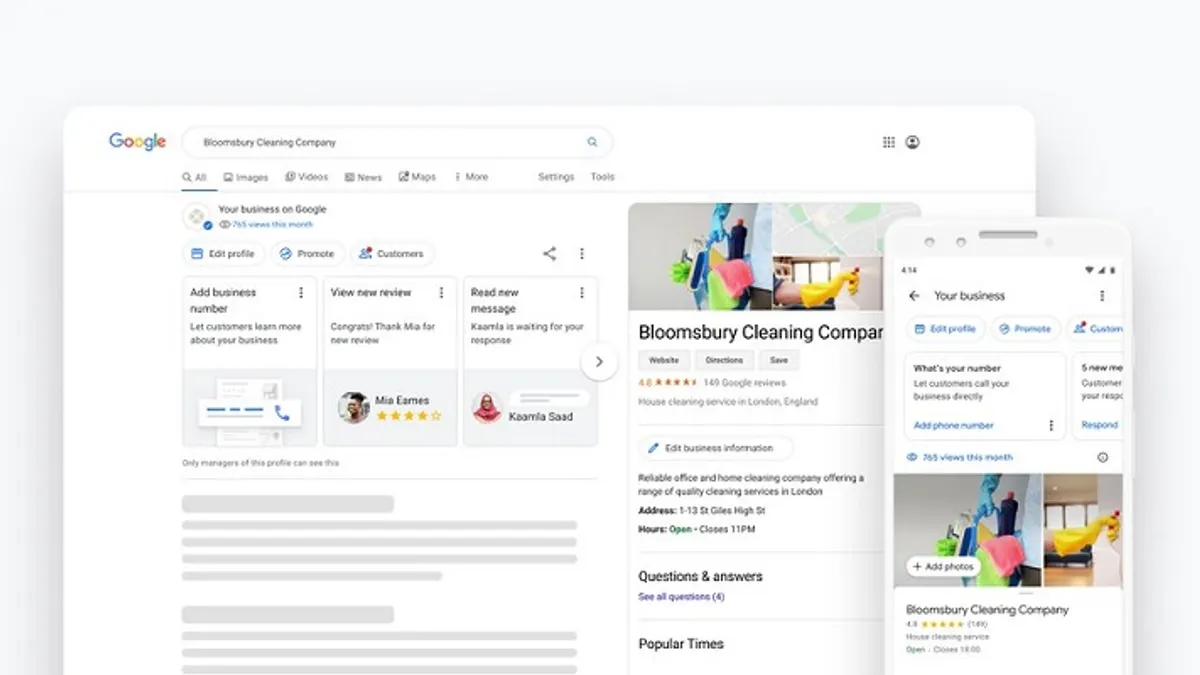Click the Popular Times heading
This screenshot has width=1200, height=675.
[x=681, y=644]
